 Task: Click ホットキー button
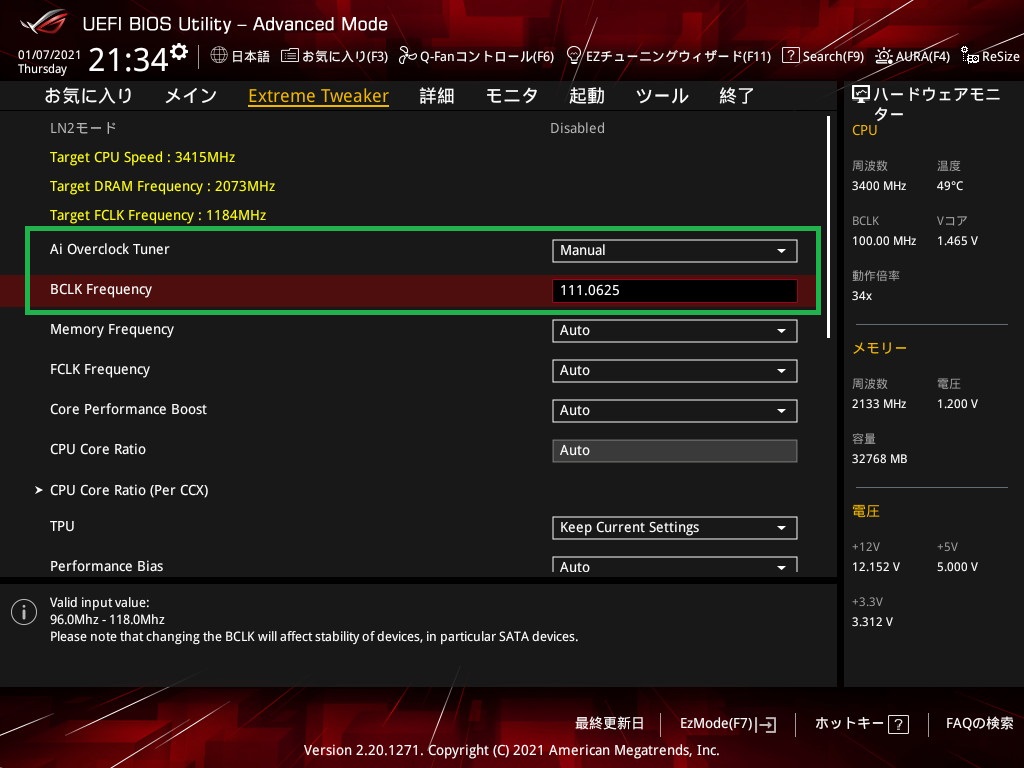click(x=861, y=724)
